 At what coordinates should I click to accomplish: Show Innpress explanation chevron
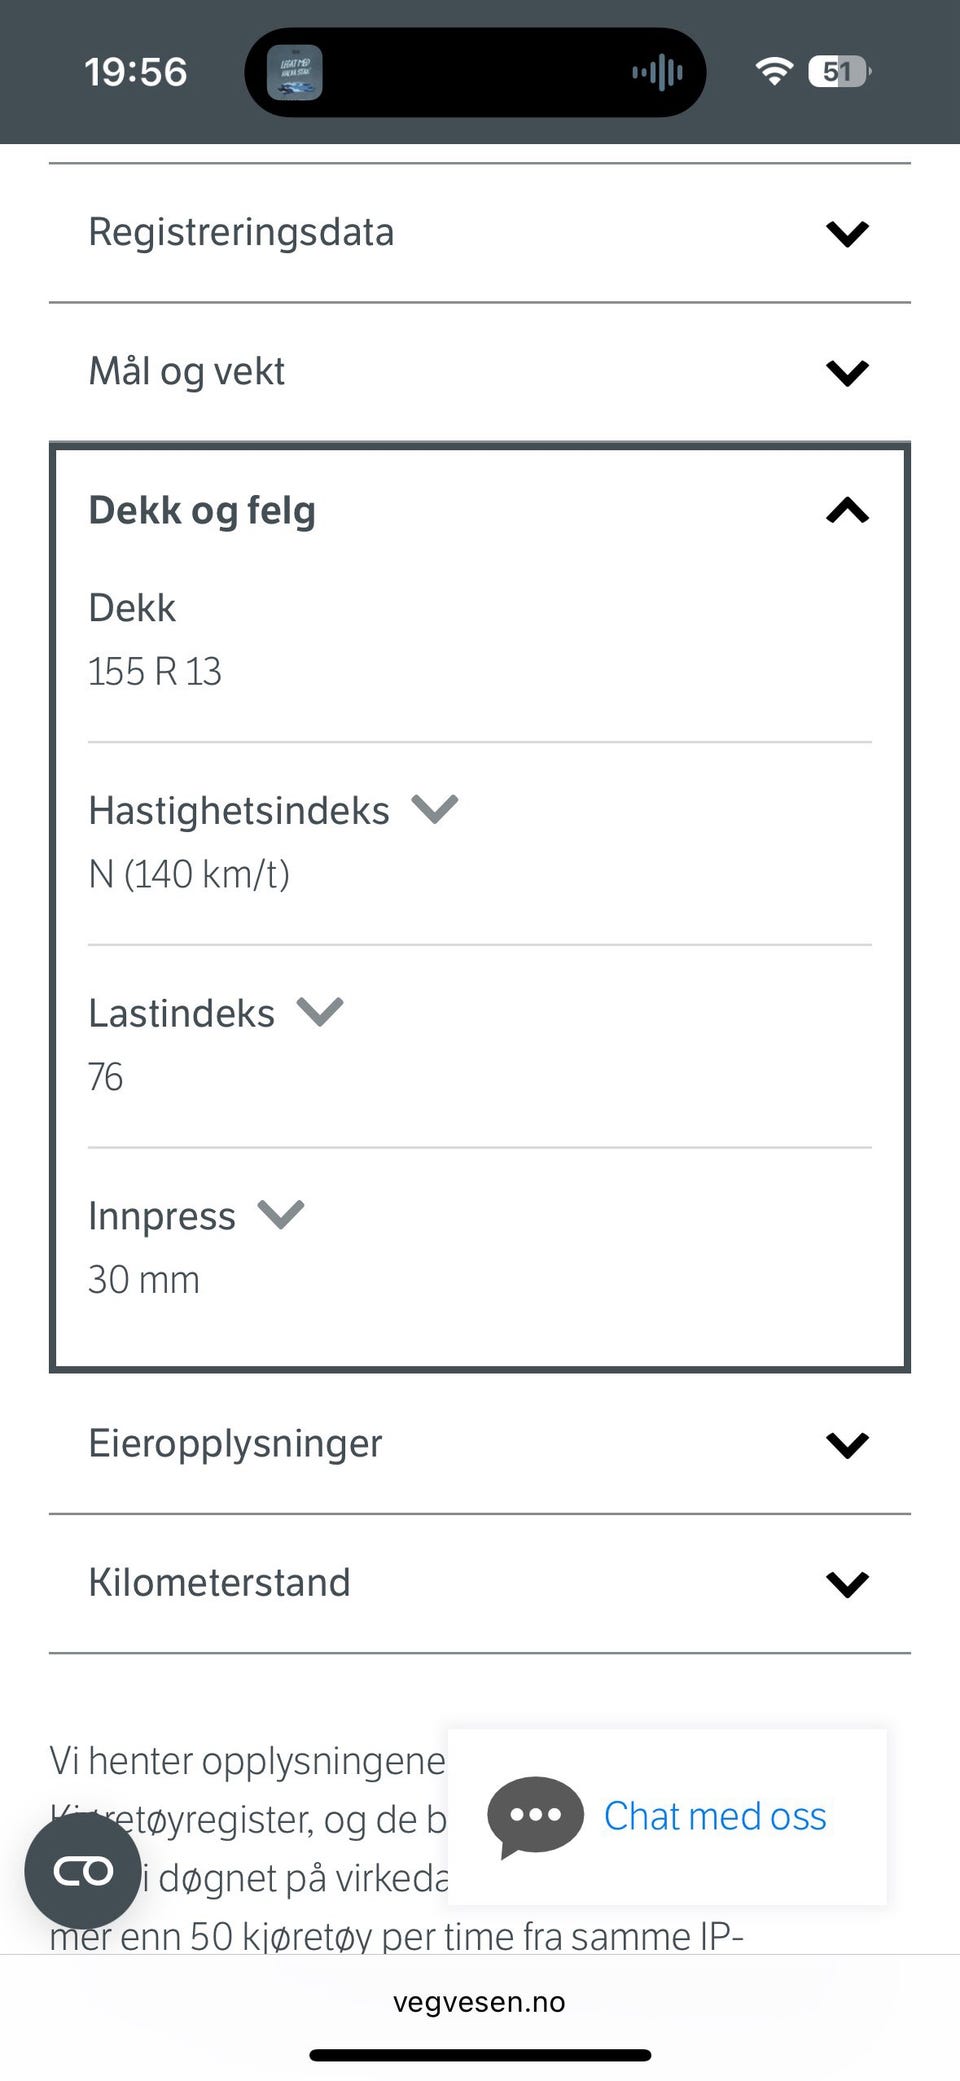tap(281, 1214)
